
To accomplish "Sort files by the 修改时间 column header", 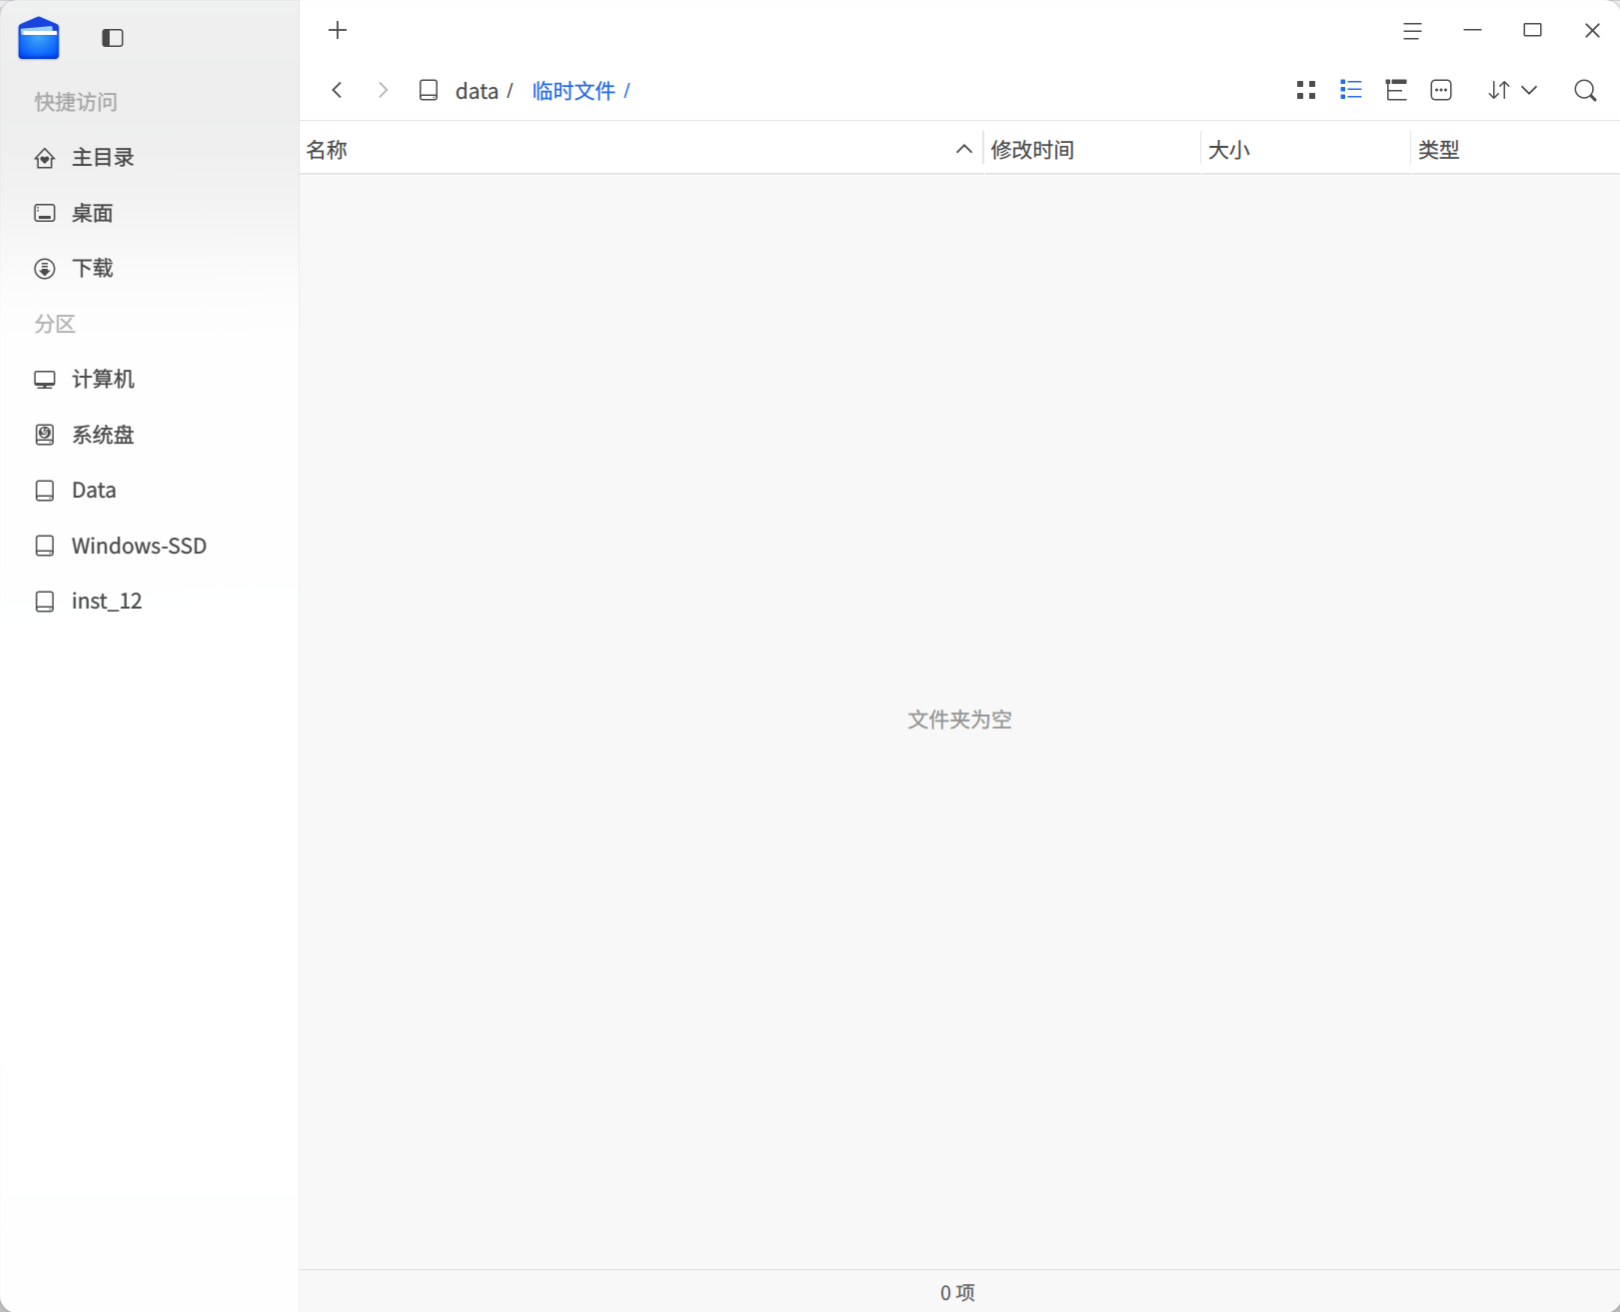I will (x=1032, y=149).
